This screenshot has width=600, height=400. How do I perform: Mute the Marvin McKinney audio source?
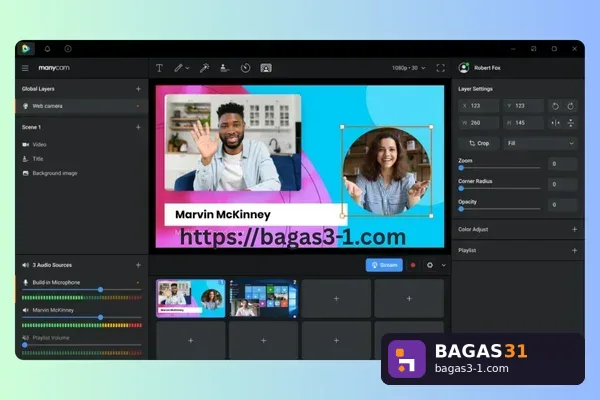[26, 310]
